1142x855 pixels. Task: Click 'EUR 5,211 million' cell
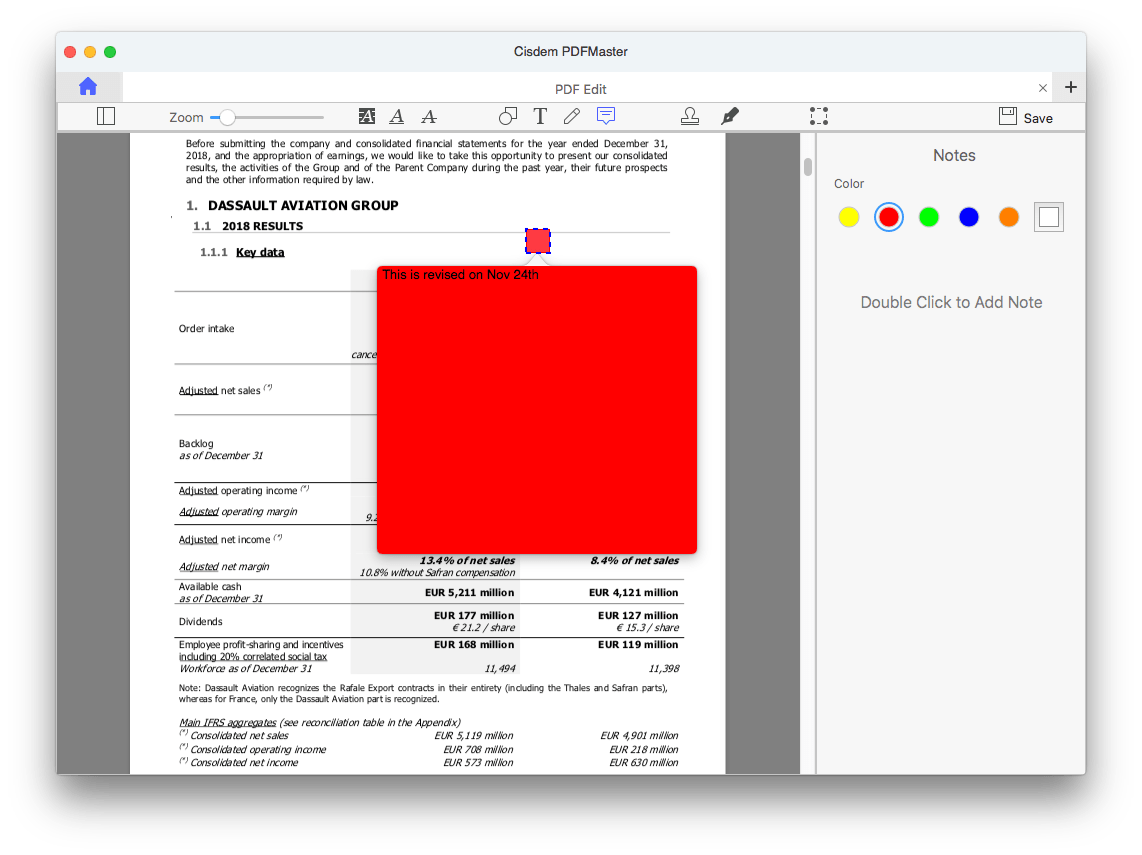pos(469,592)
